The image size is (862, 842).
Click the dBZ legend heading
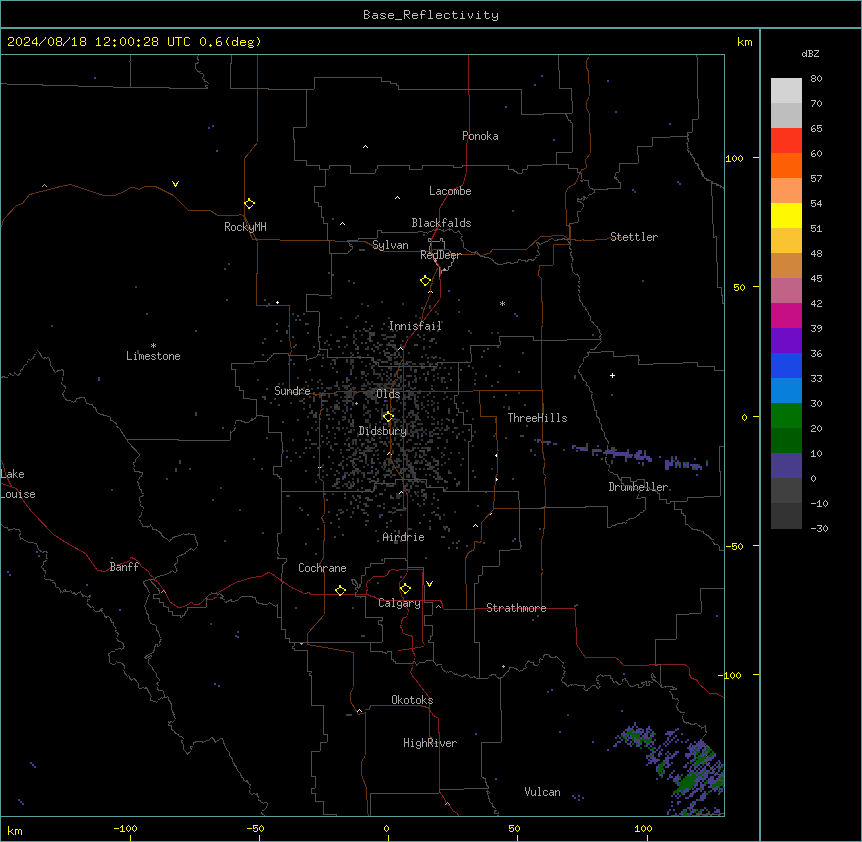810,53
